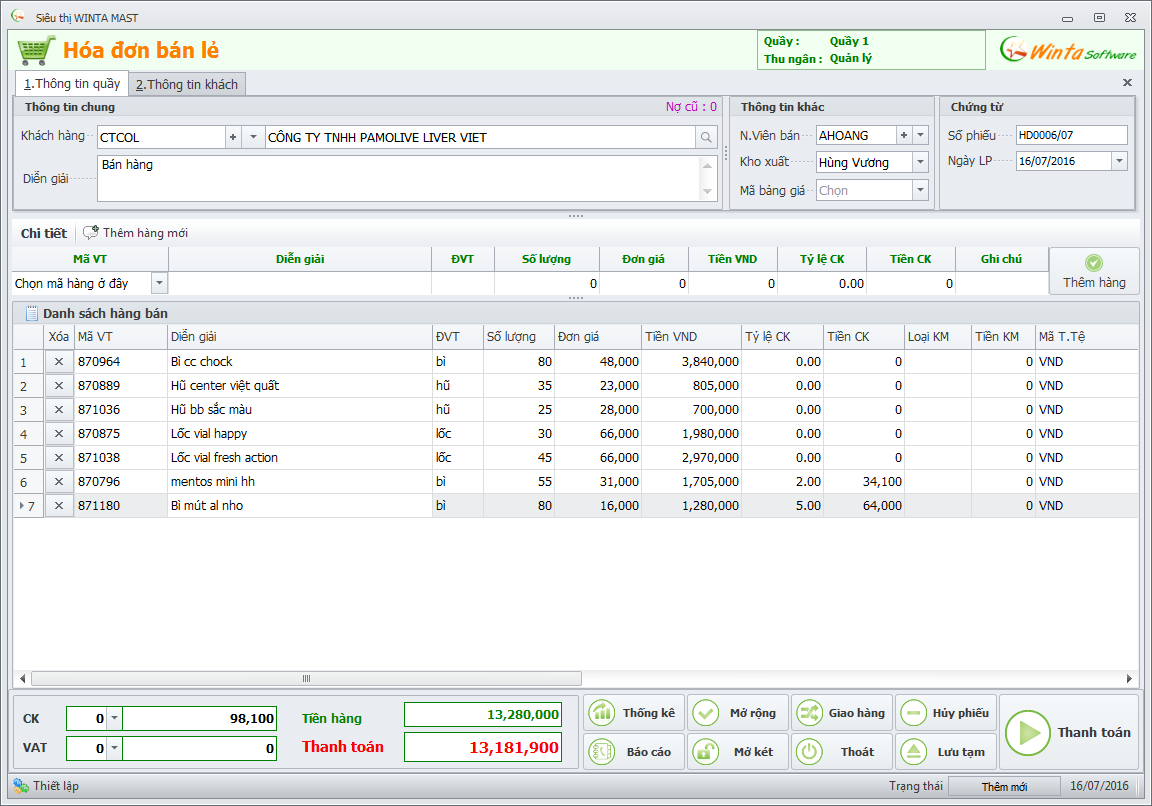
Task: Click Ghi chú entry cell in Chi tiết
Action: (x=1001, y=284)
